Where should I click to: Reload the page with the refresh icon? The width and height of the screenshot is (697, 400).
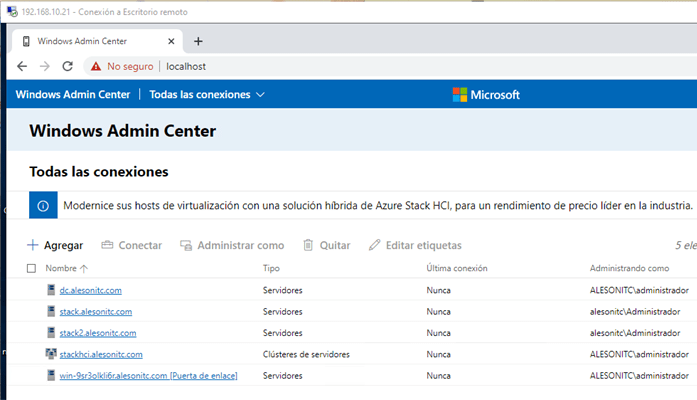(x=68, y=67)
